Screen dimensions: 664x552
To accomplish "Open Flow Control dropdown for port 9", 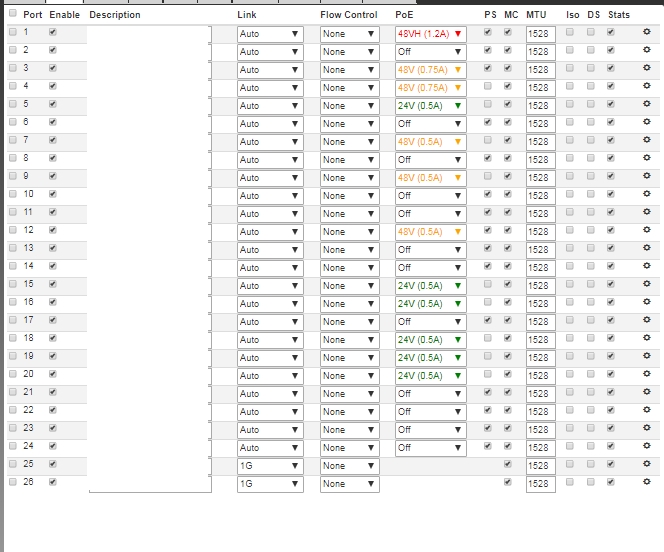I will (349, 177).
